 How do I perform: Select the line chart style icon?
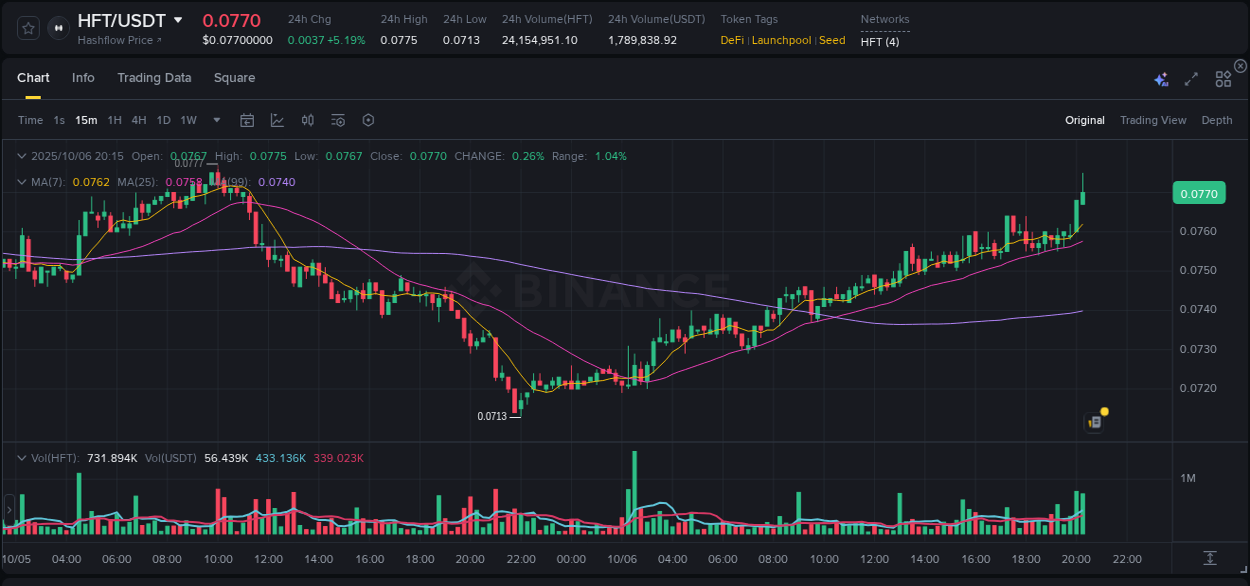[x=277, y=119]
